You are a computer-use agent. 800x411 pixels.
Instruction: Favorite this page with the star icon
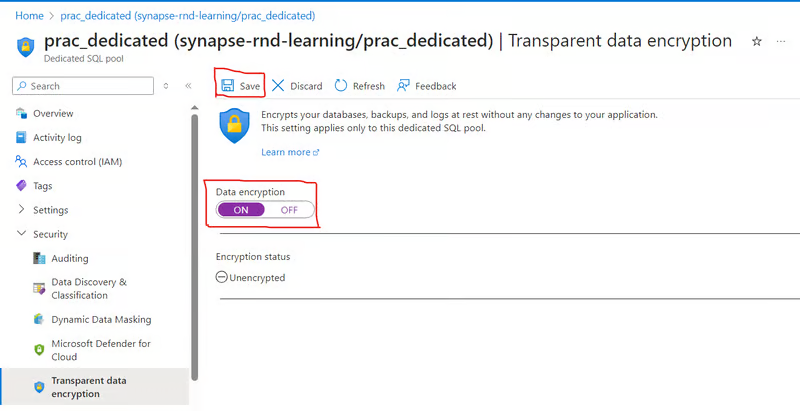[x=757, y=41]
